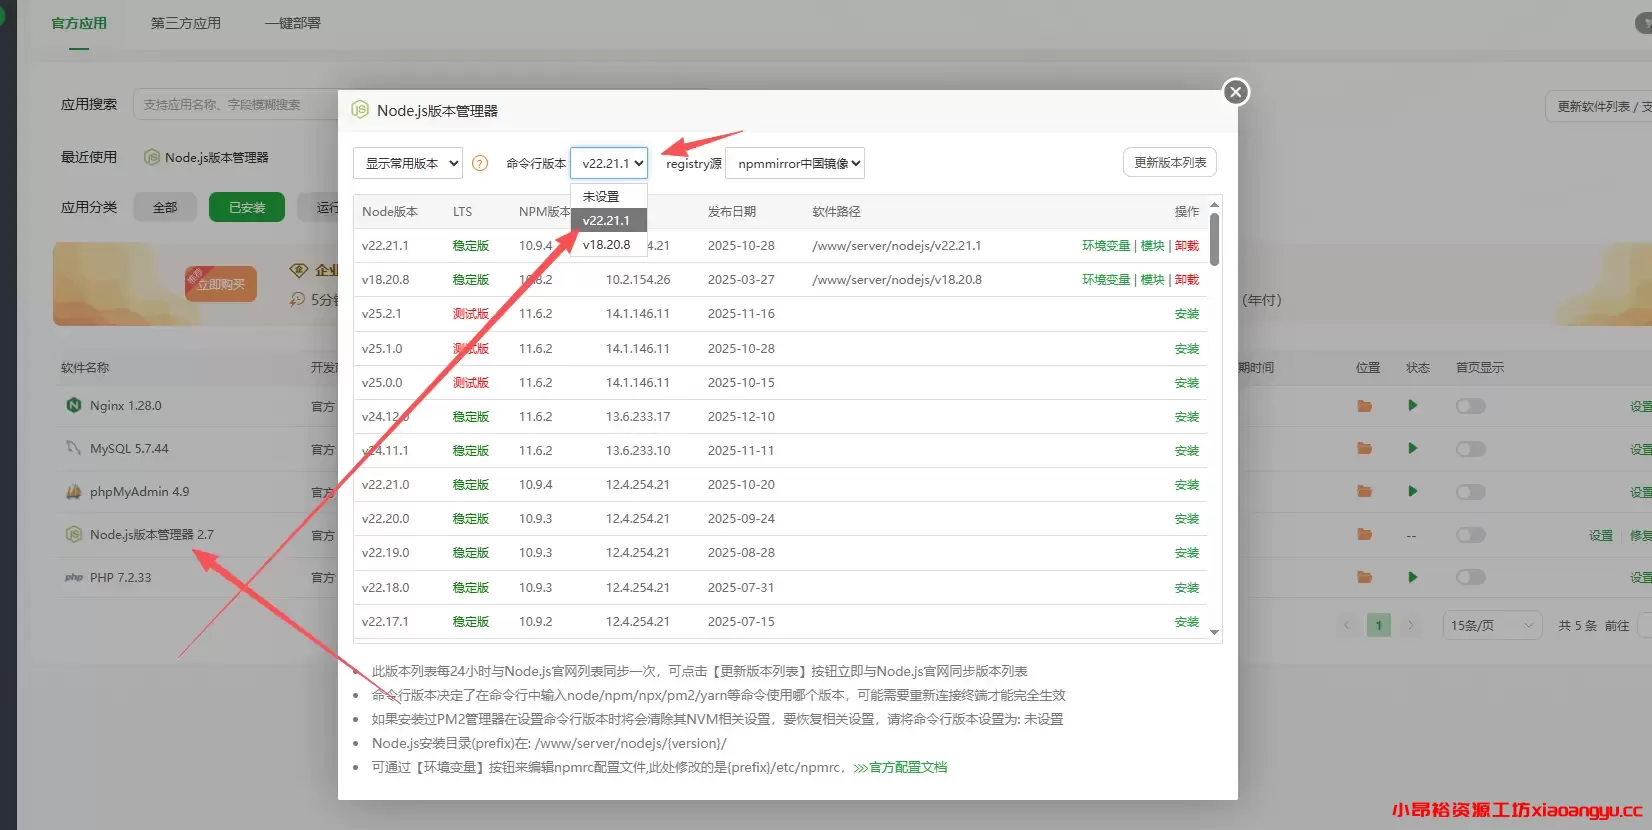The width and height of the screenshot is (1652, 830).
Task: Open folder icon for PHP 7.2.33
Action: pyautogui.click(x=1364, y=578)
